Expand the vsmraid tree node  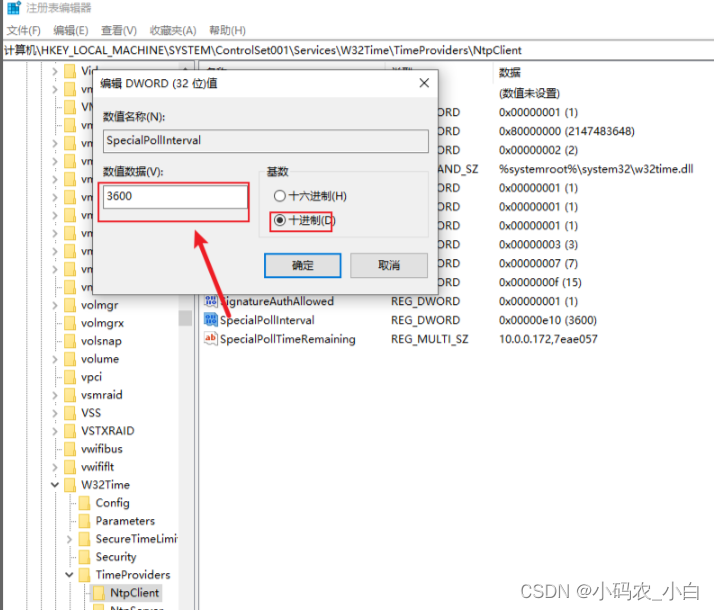click(x=55, y=395)
